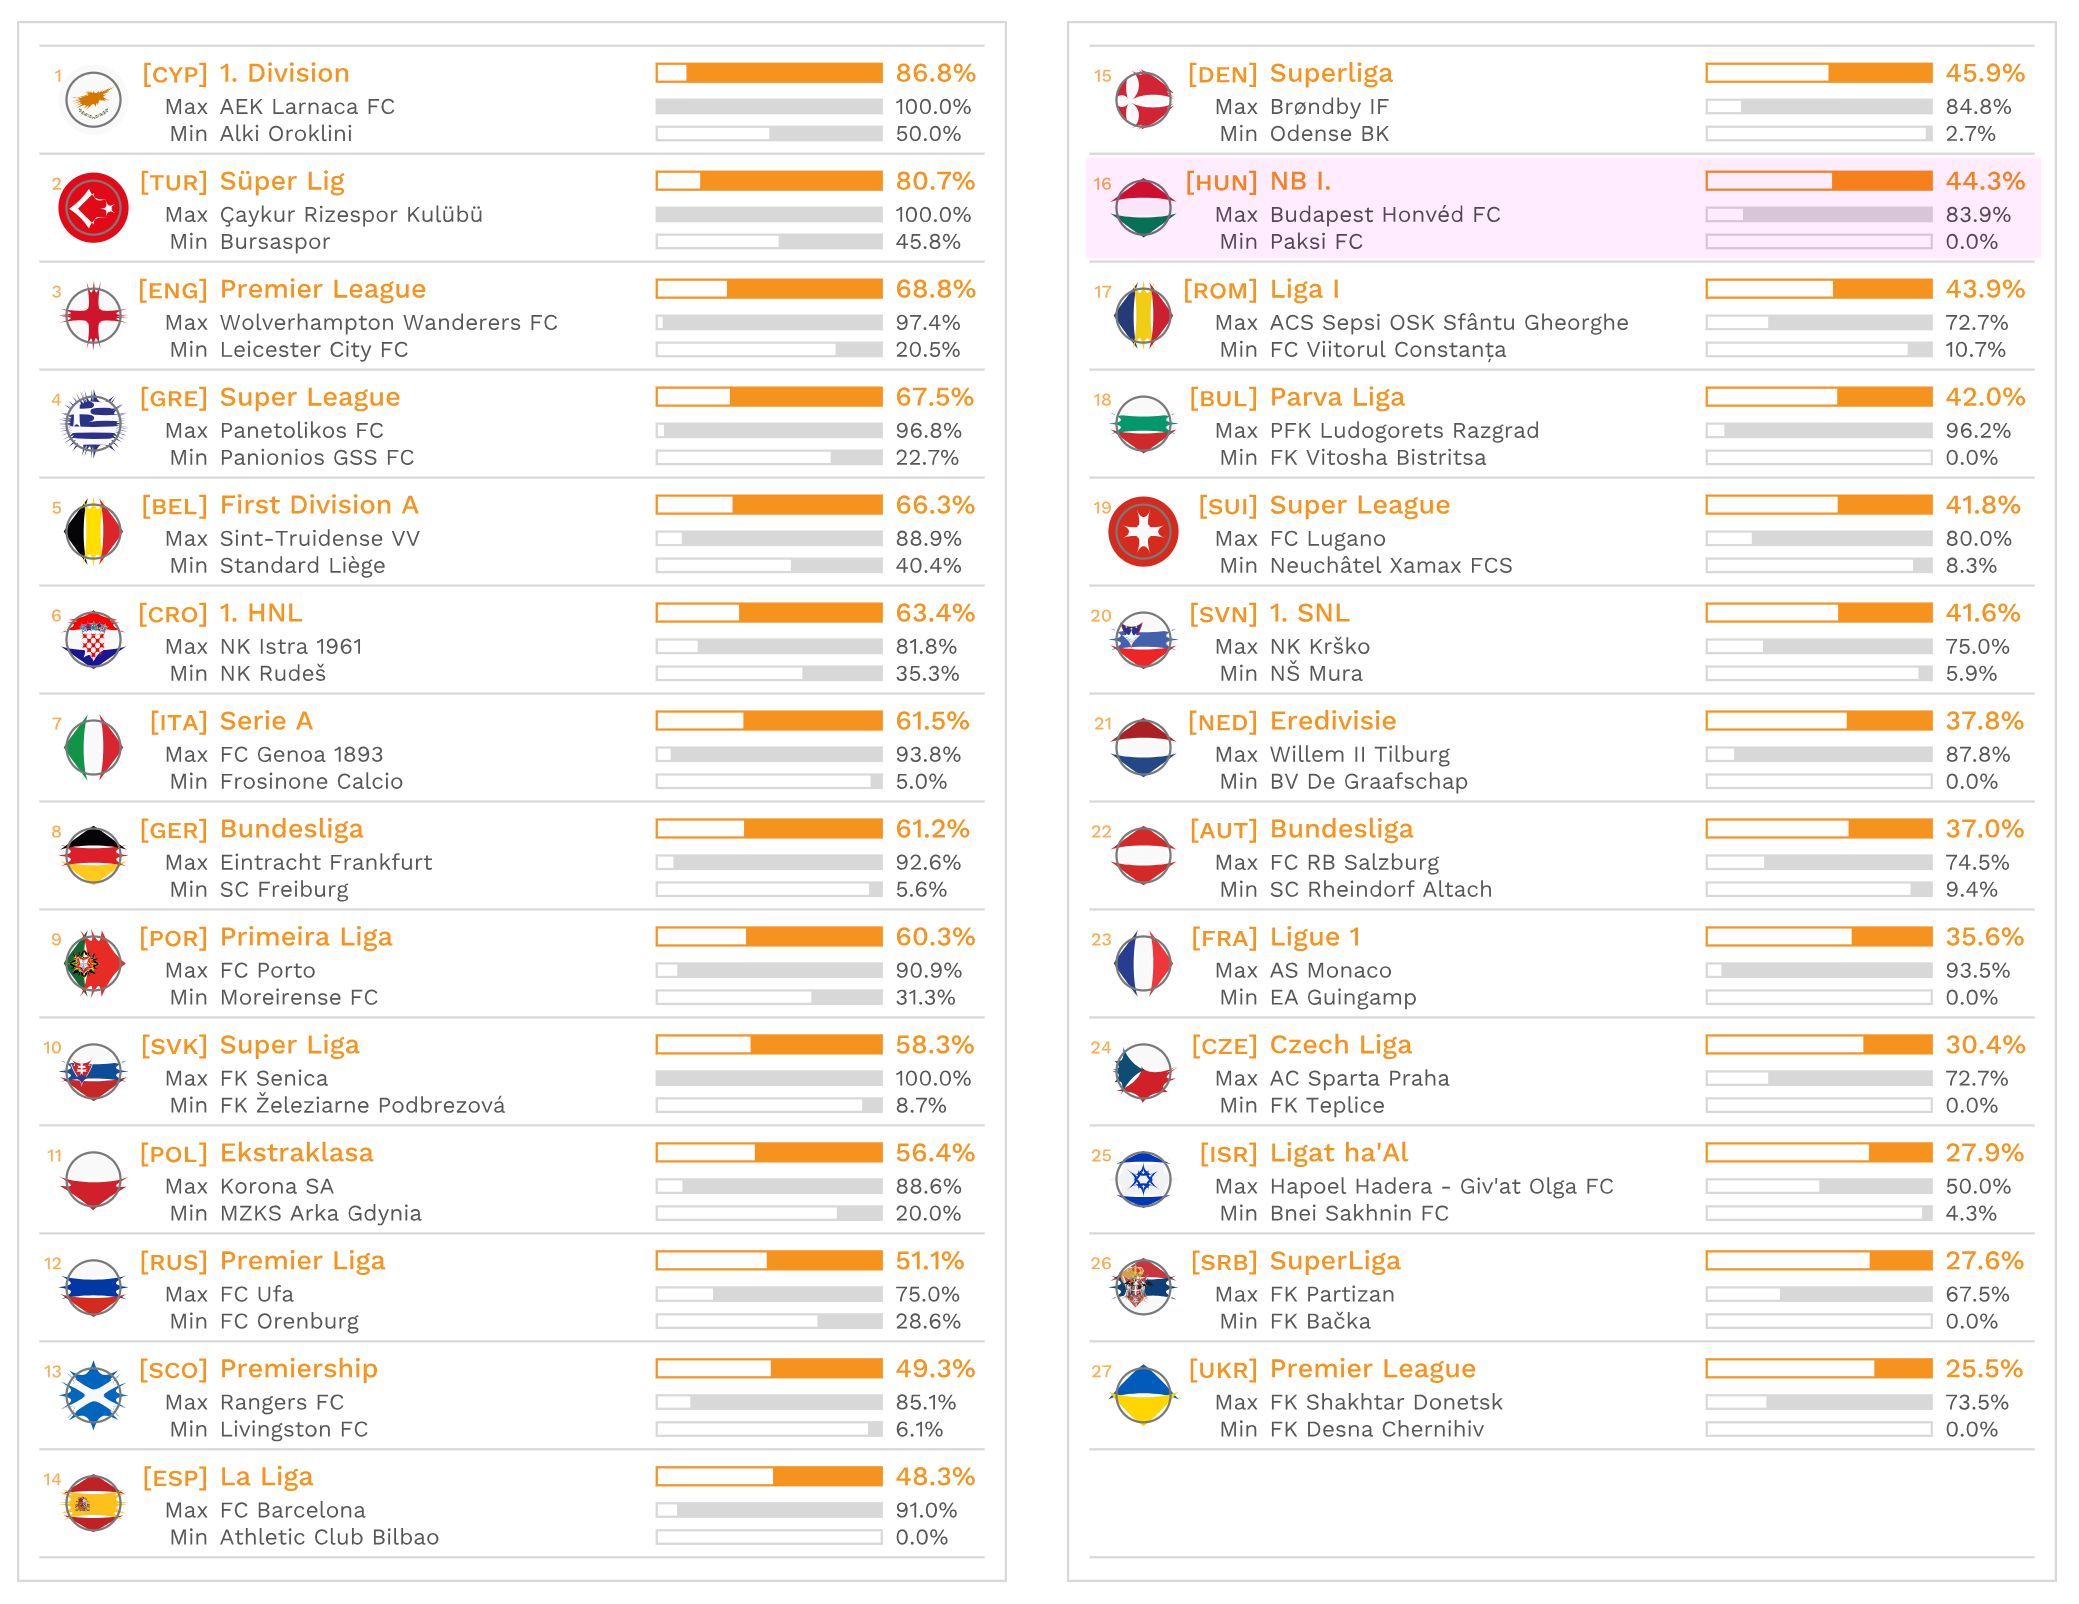The height and width of the screenshot is (1604, 2079).
Task: Open the Premier League England title
Action: (x=322, y=289)
